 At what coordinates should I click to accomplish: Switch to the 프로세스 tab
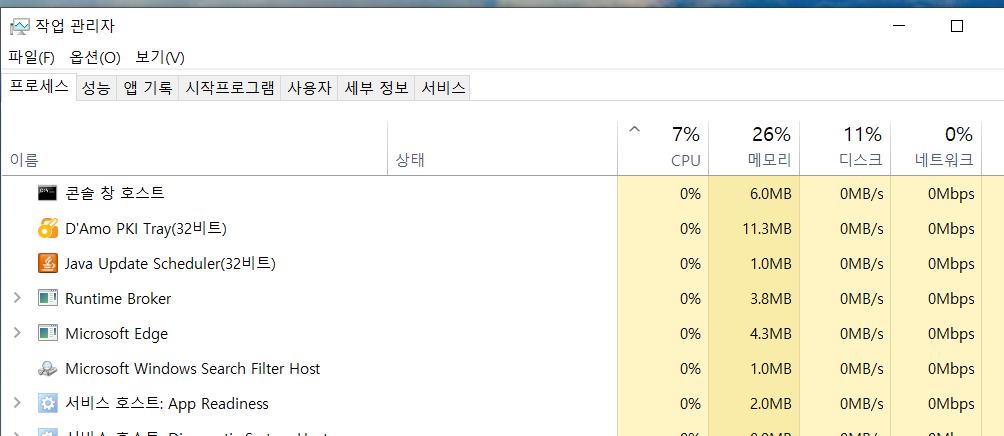(x=39, y=87)
